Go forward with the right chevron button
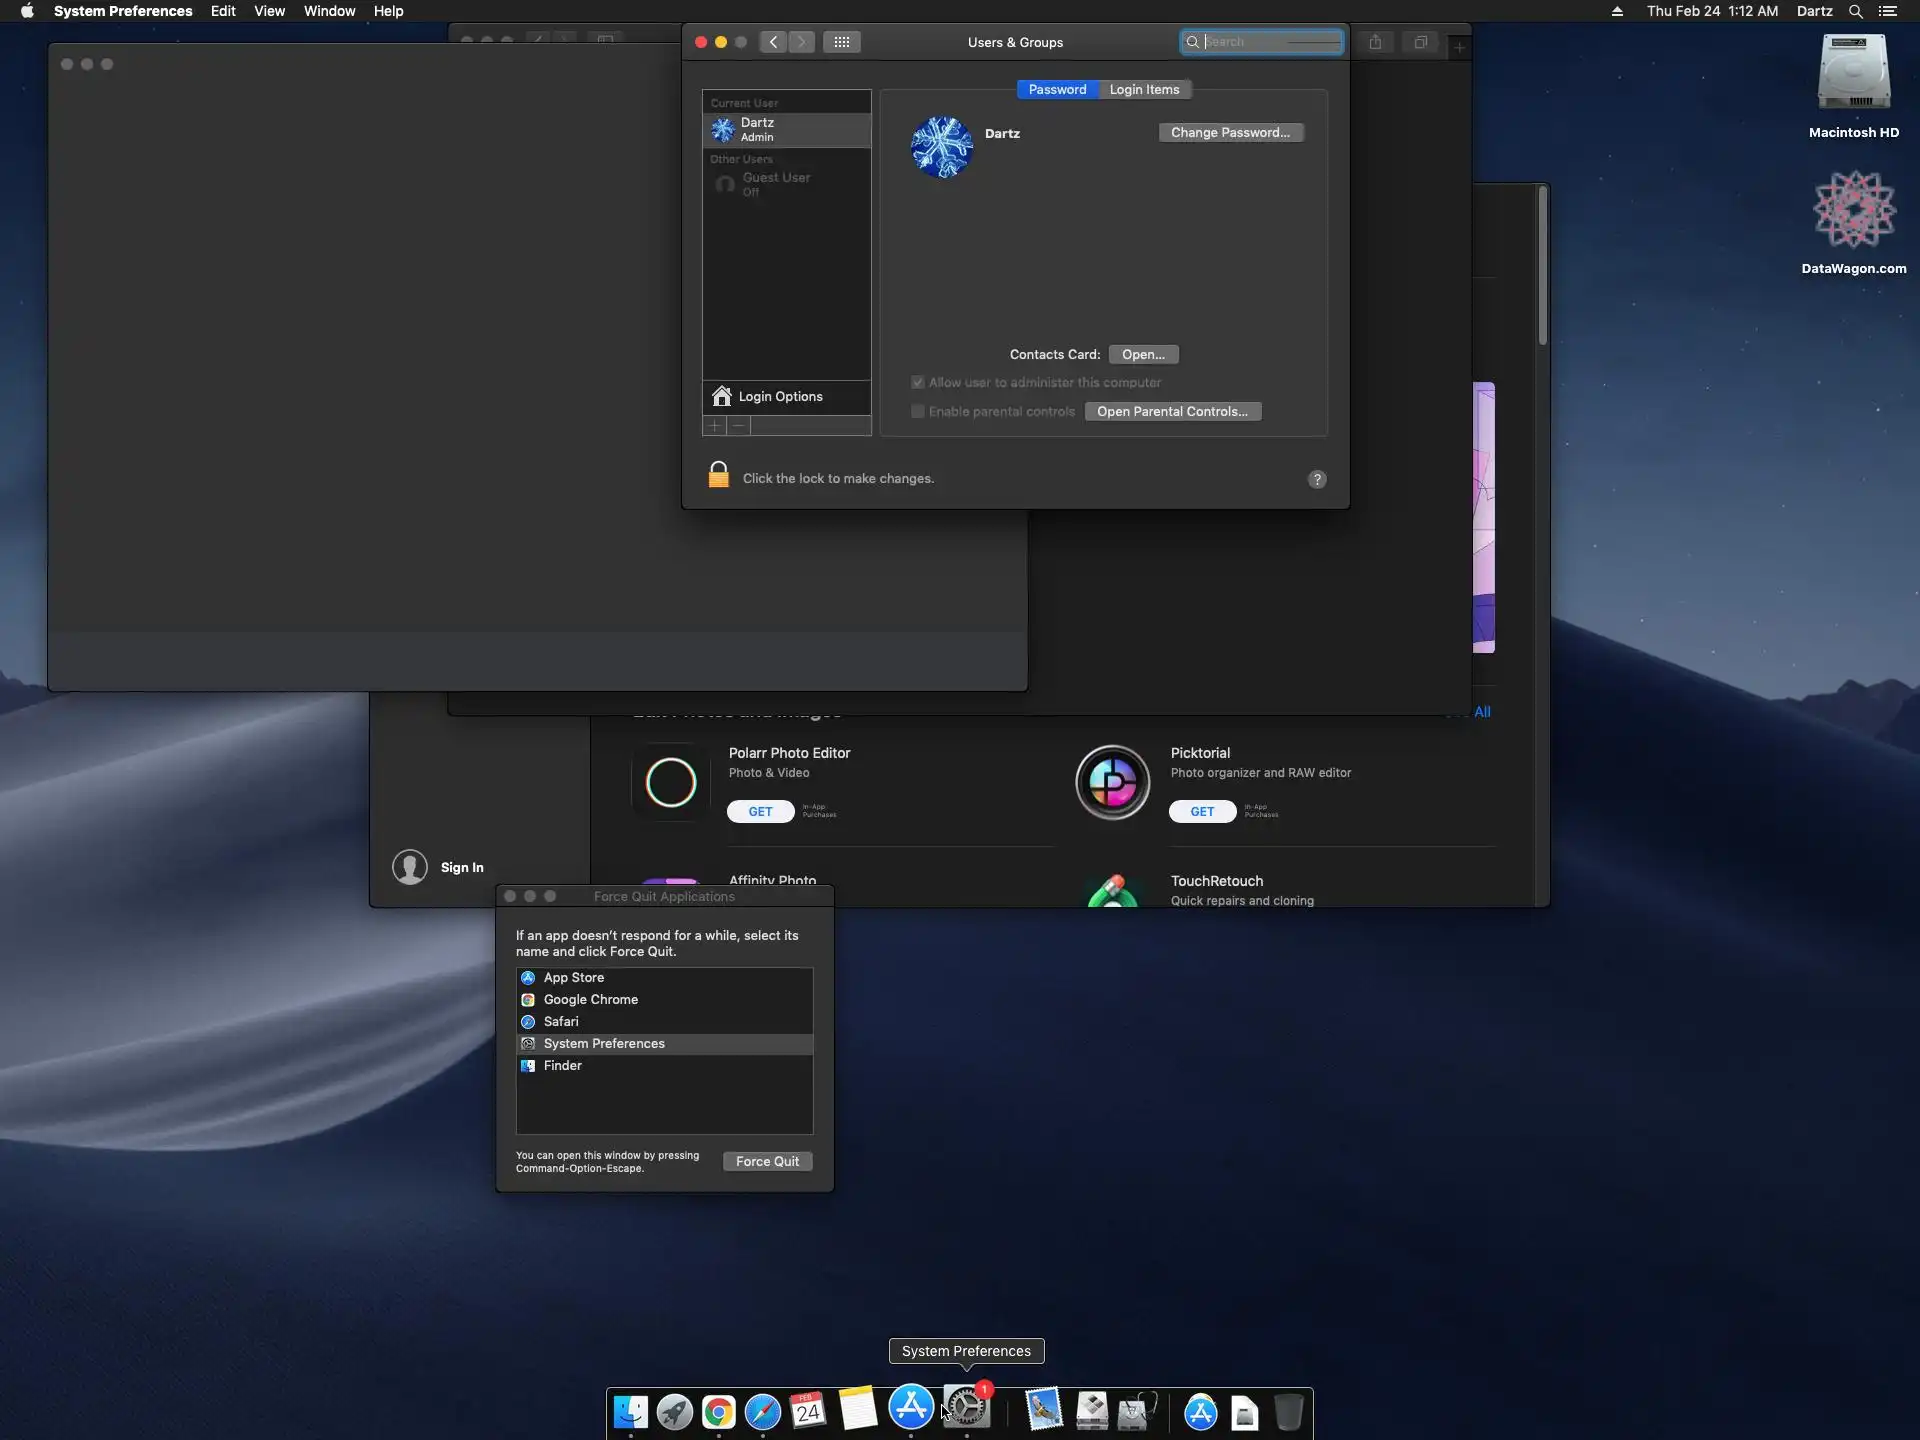This screenshot has height=1440, width=1920. tap(801, 42)
